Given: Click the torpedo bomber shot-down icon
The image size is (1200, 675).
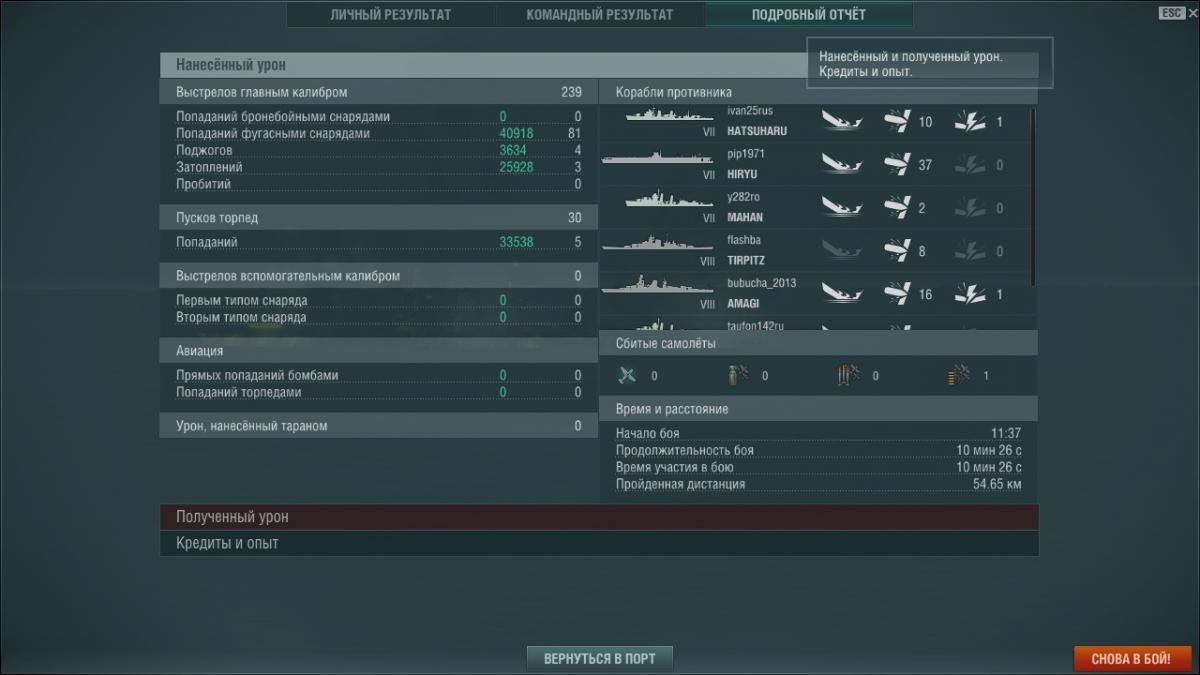Looking at the screenshot, I should [x=848, y=376].
